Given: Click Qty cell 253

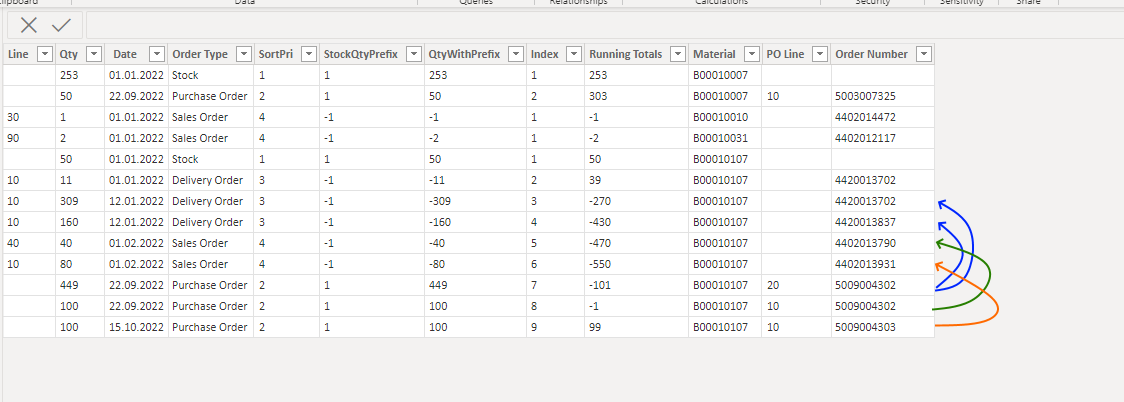Looking at the screenshot, I should [80, 75].
